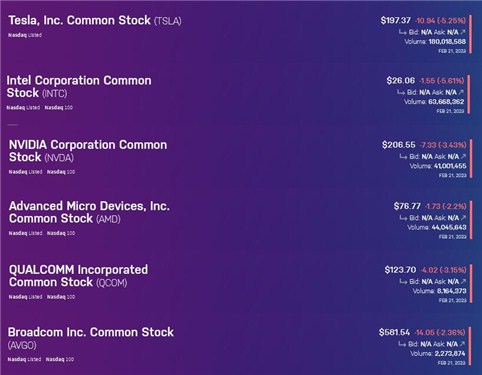This screenshot has width=482, height=375.
Task: Open Tesla bid/ask arrow icon
Action: point(462,32)
